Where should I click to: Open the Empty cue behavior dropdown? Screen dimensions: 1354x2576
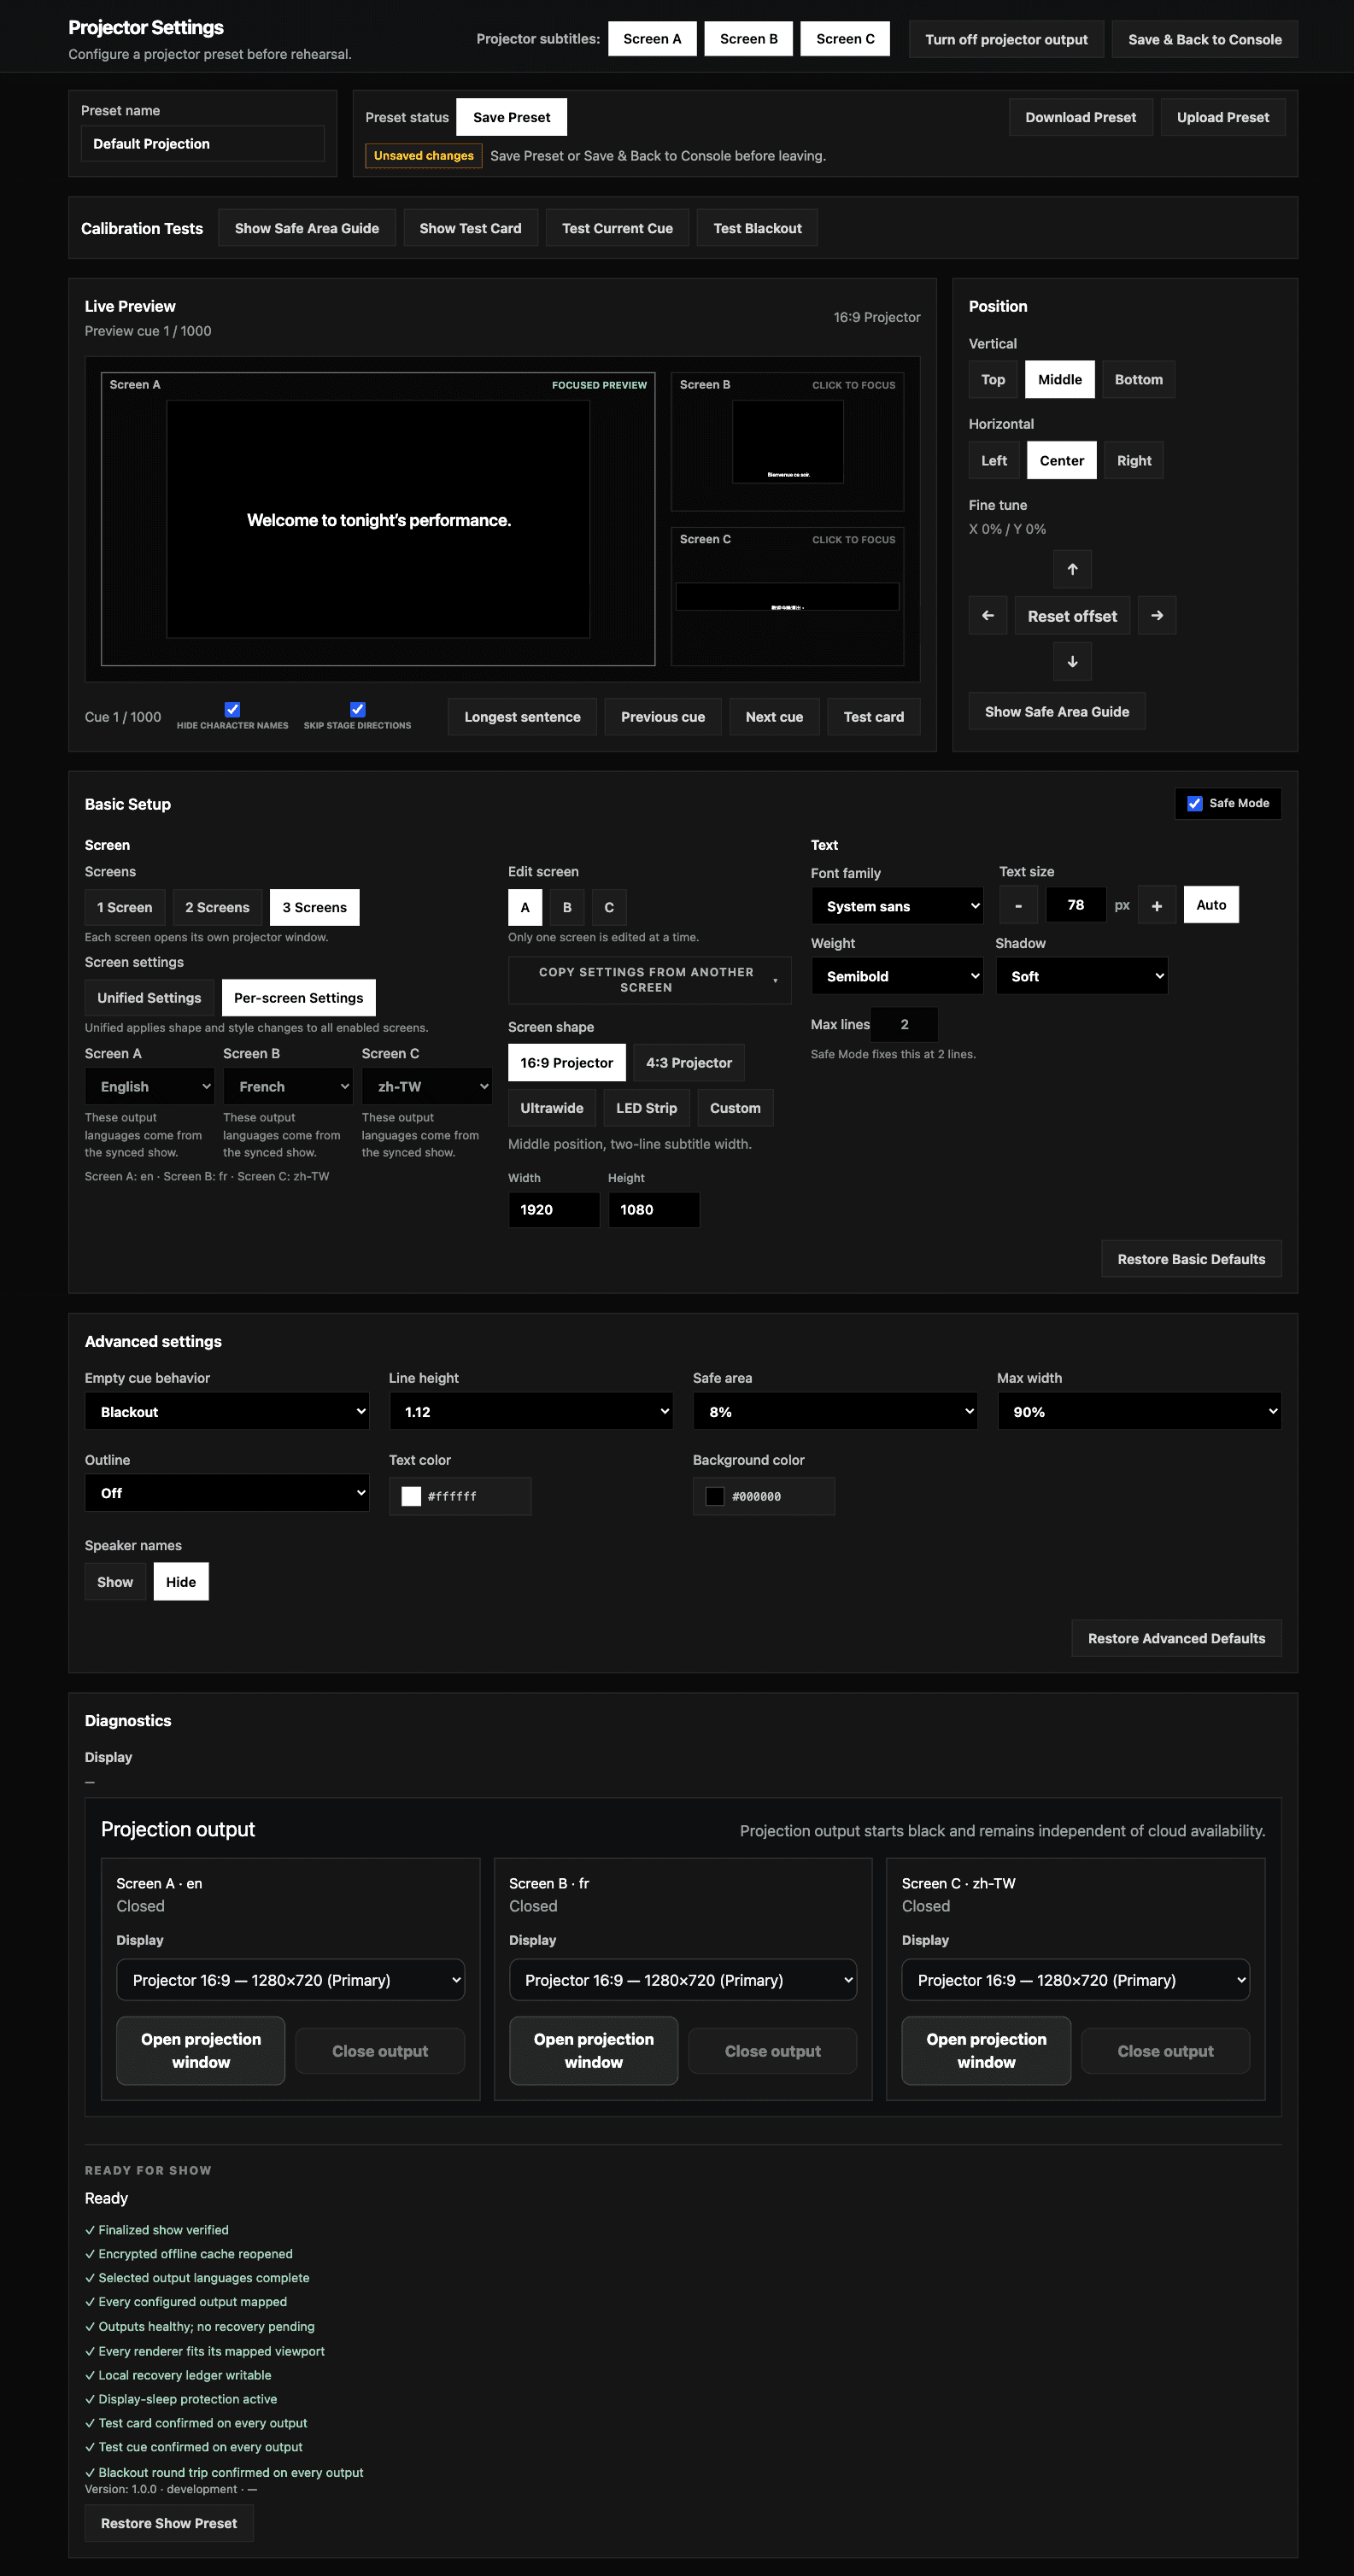pyautogui.click(x=227, y=1412)
